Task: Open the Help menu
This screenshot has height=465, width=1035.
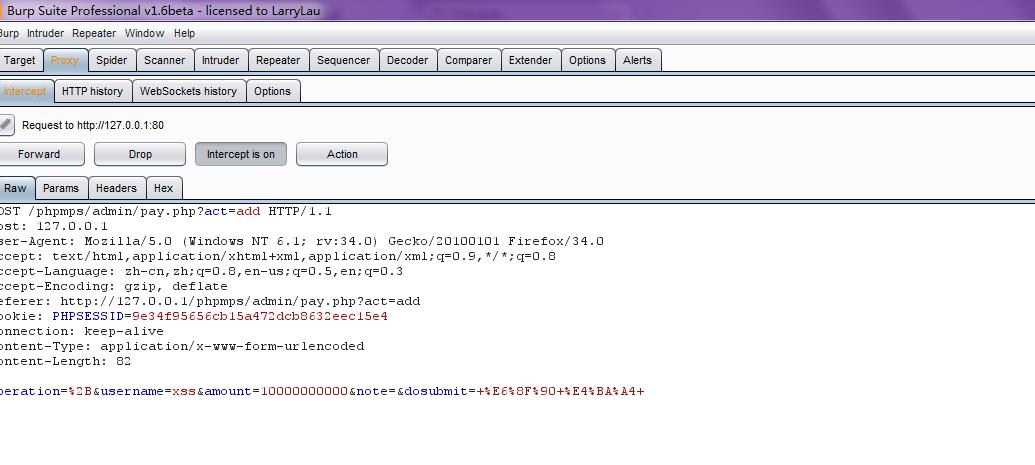Action: tap(185, 33)
